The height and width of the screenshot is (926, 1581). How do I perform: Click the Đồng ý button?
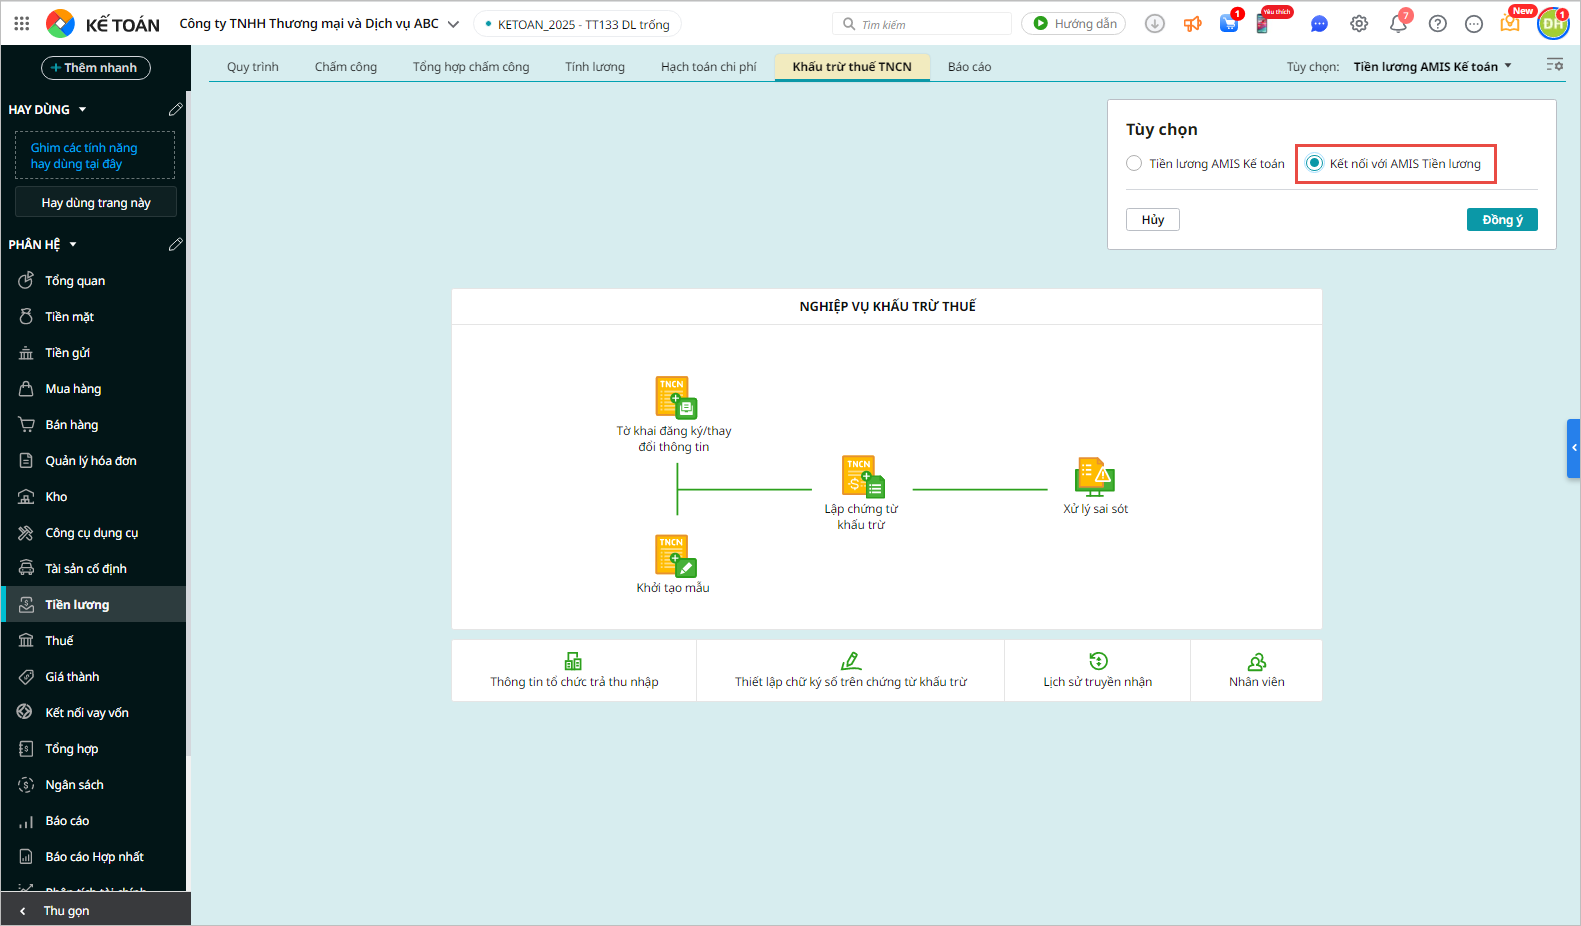coord(1501,220)
